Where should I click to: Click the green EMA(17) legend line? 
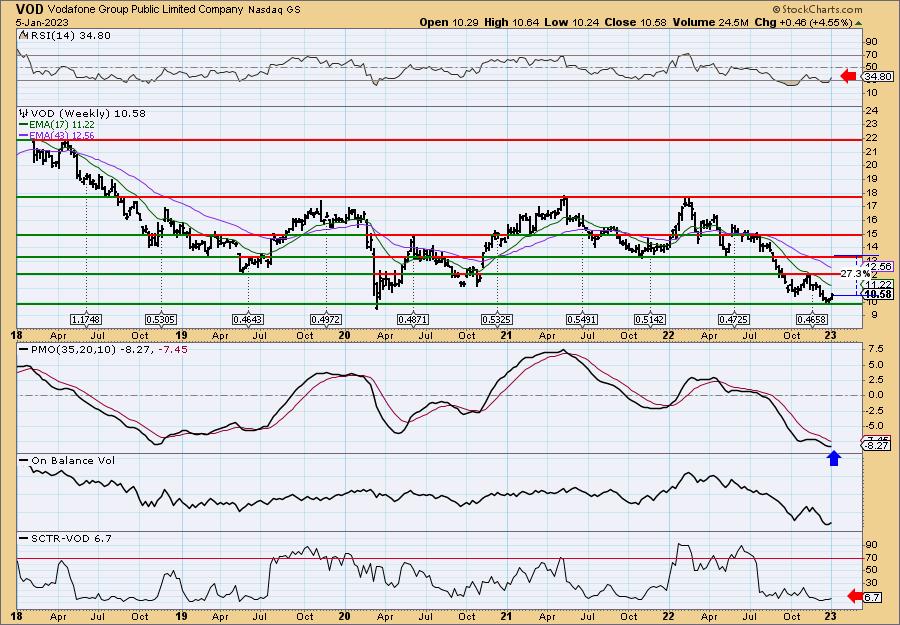24,125
